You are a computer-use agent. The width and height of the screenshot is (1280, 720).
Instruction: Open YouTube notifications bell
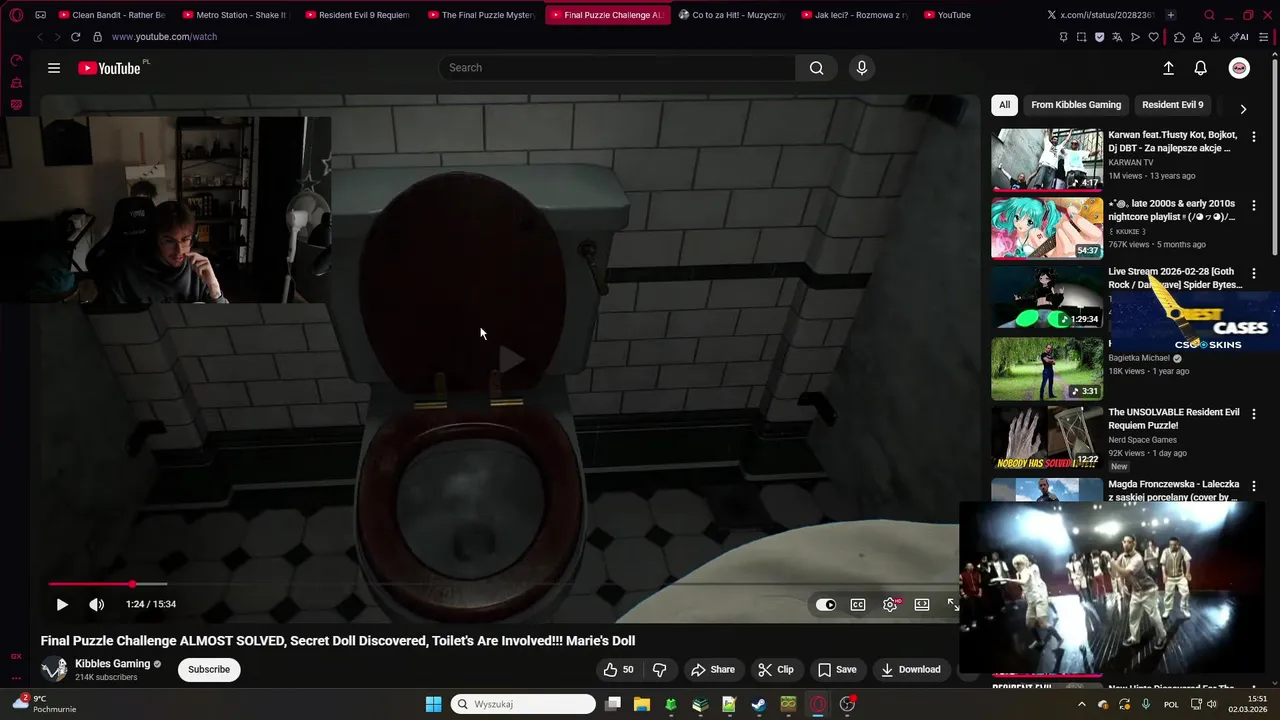(1201, 68)
